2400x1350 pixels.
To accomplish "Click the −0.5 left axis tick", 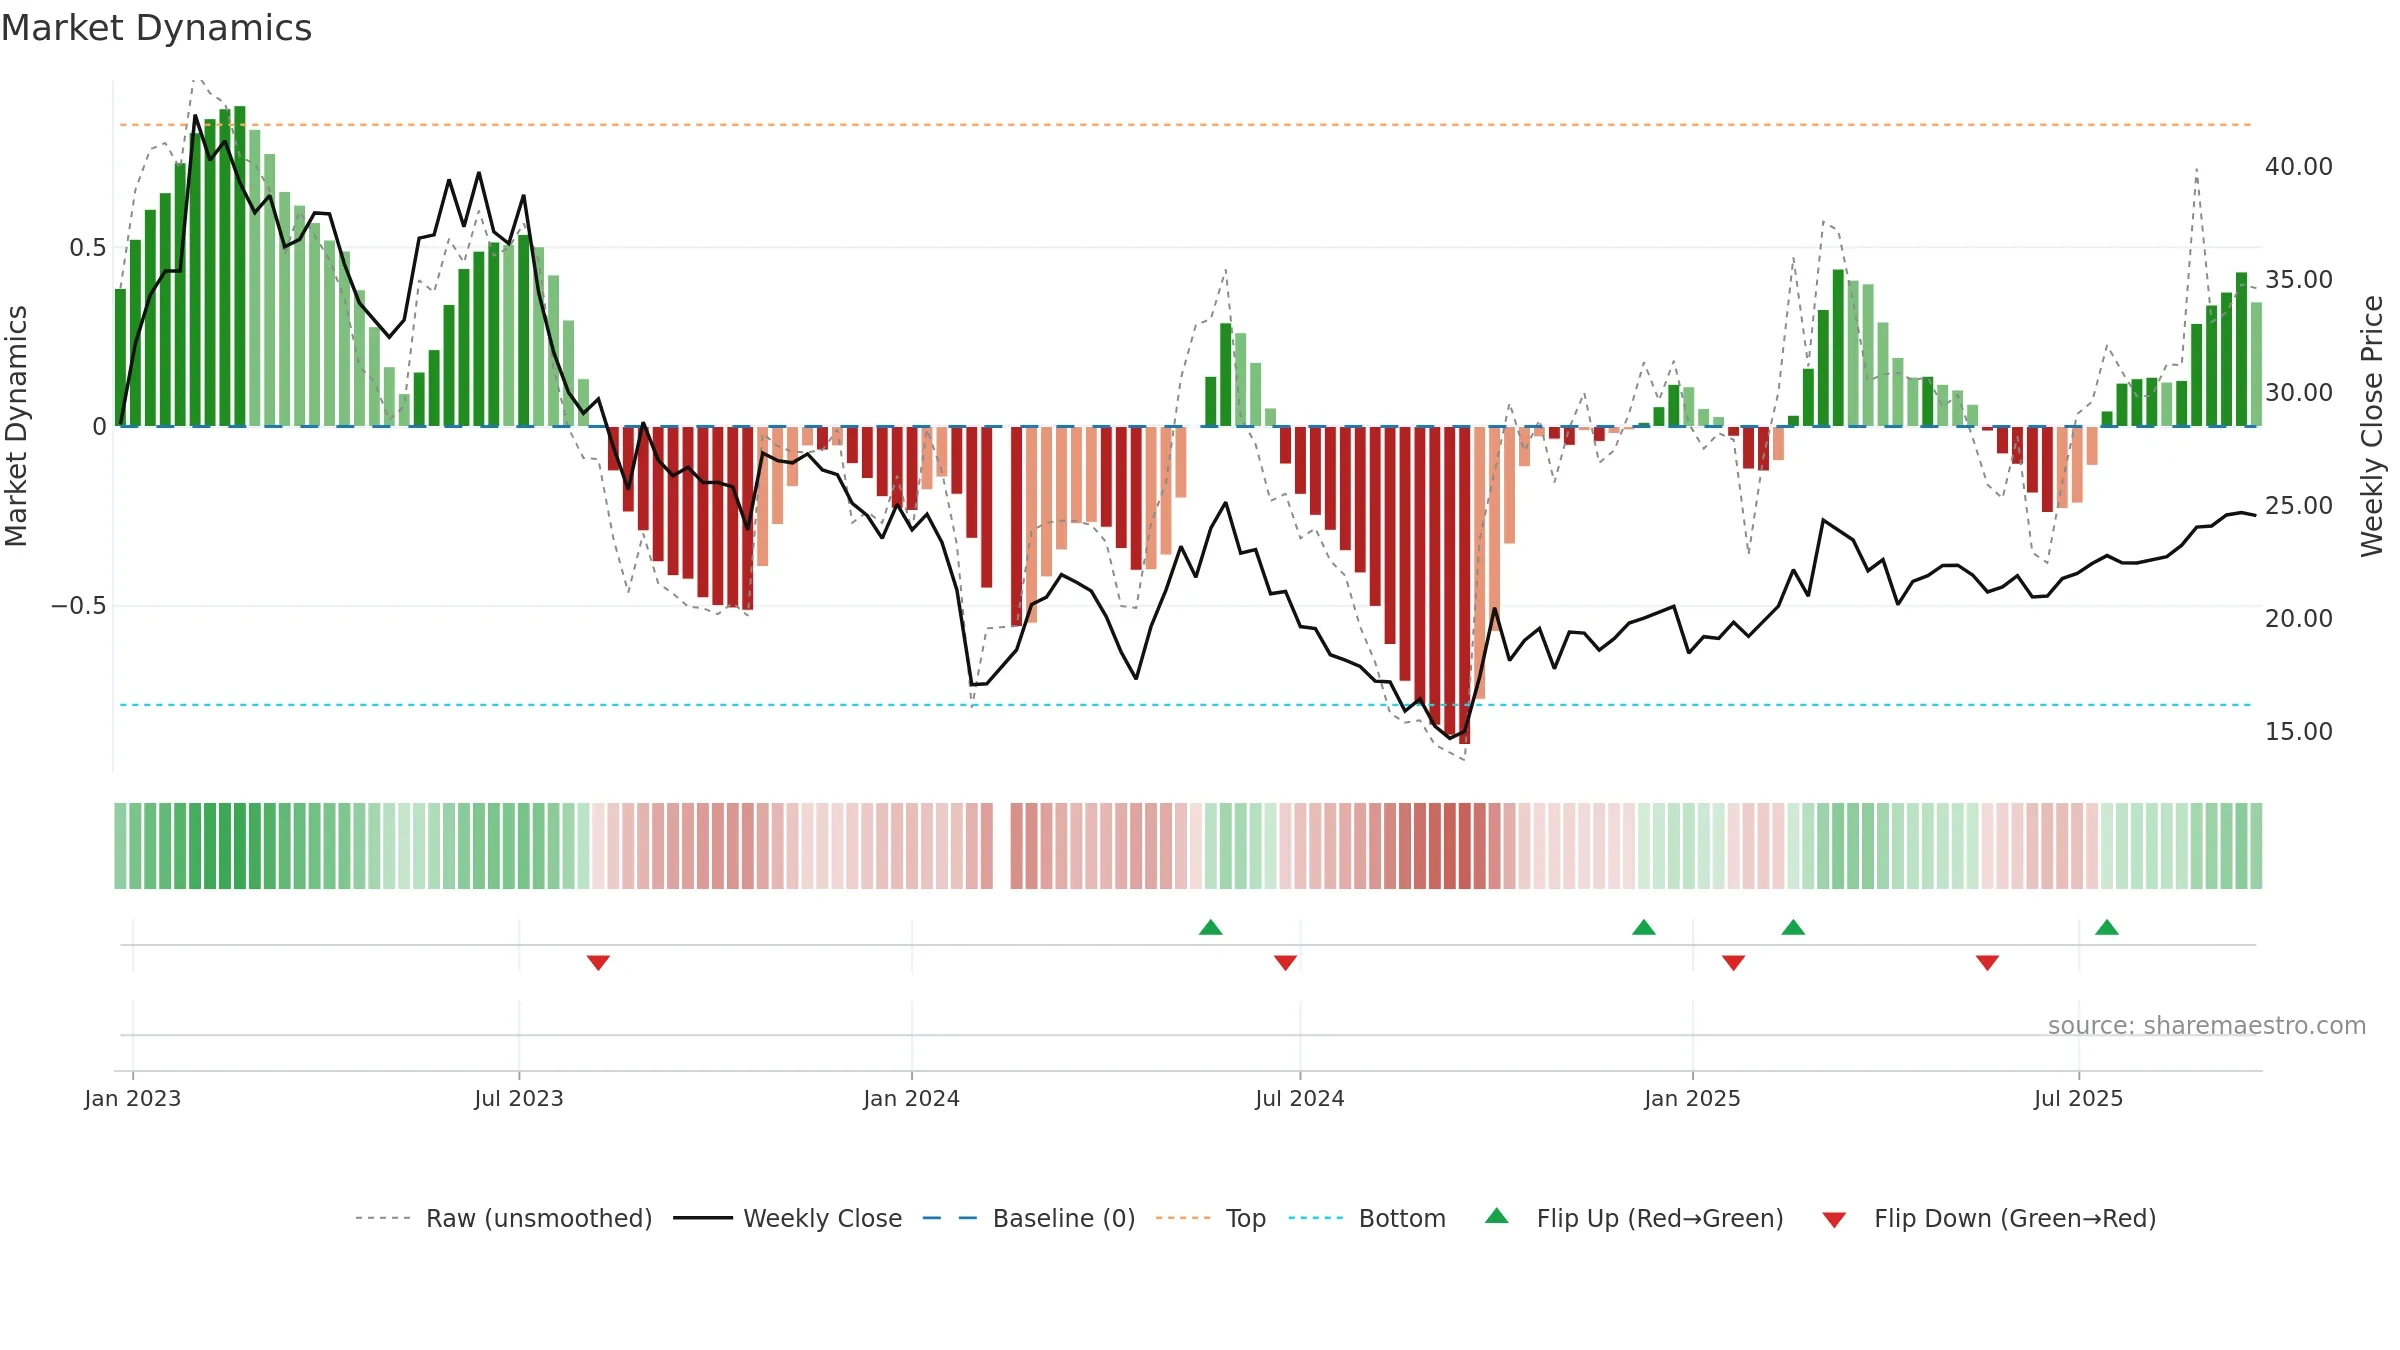I will click(x=79, y=606).
